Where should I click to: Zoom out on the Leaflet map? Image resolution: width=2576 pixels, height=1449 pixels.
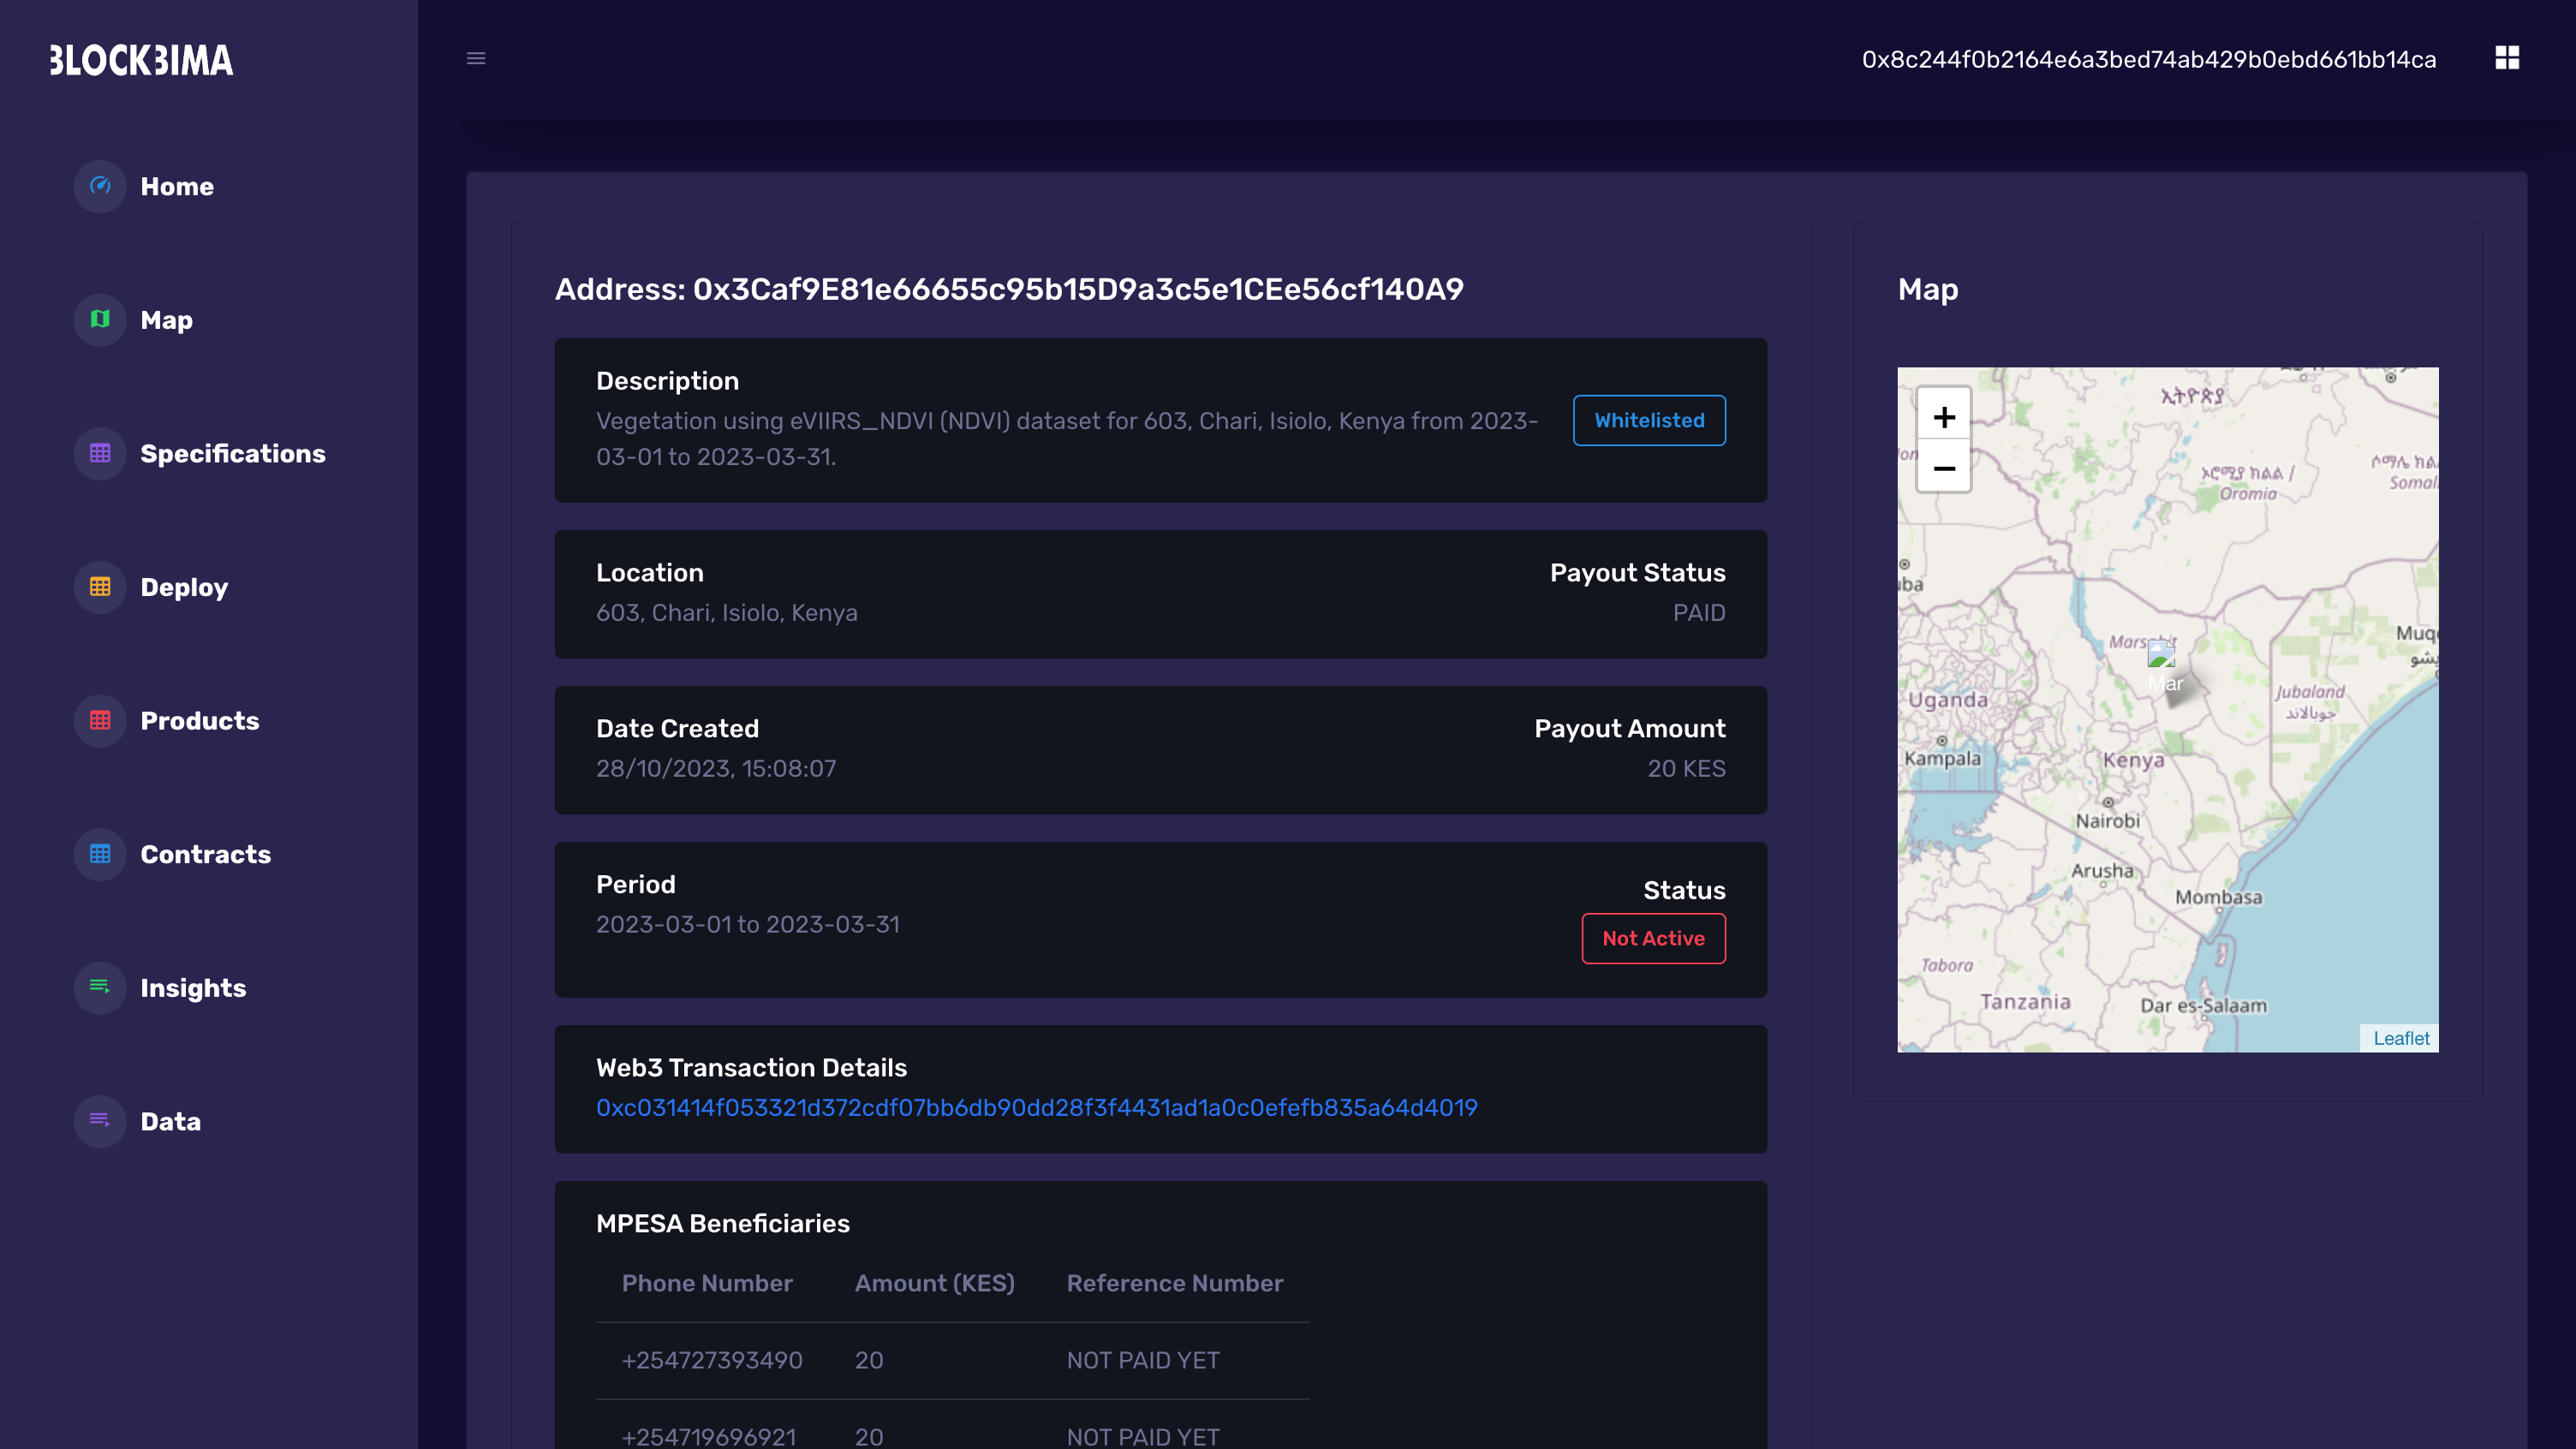(x=1943, y=468)
